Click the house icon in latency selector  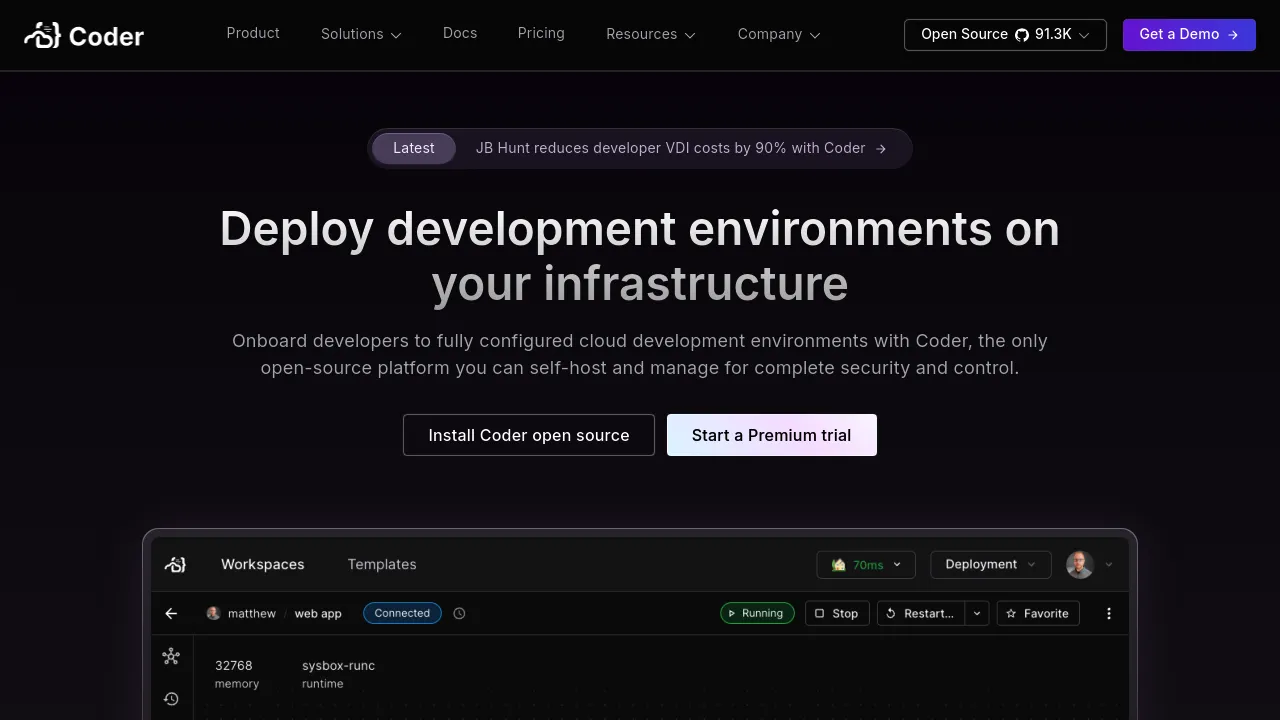(838, 564)
